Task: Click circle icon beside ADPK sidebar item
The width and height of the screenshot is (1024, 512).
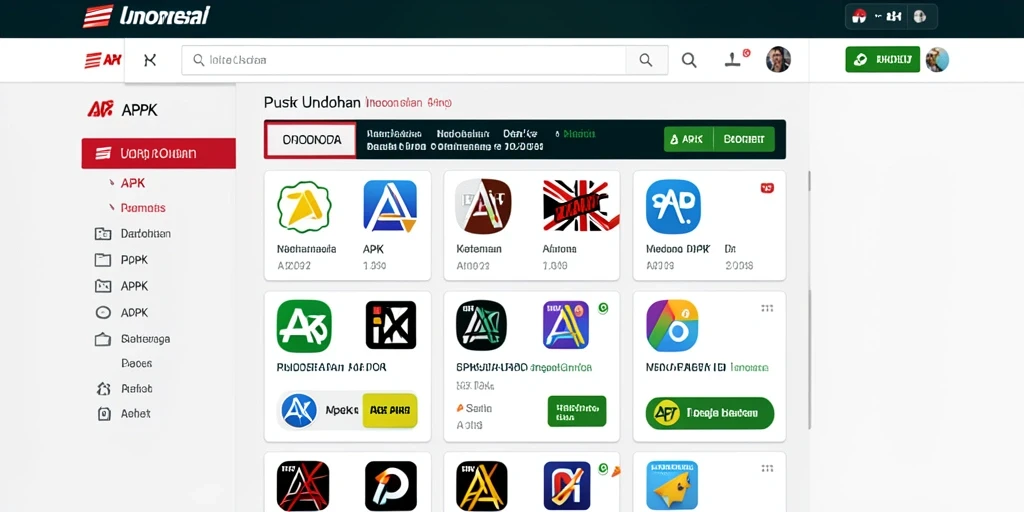Action: [103, 312]
